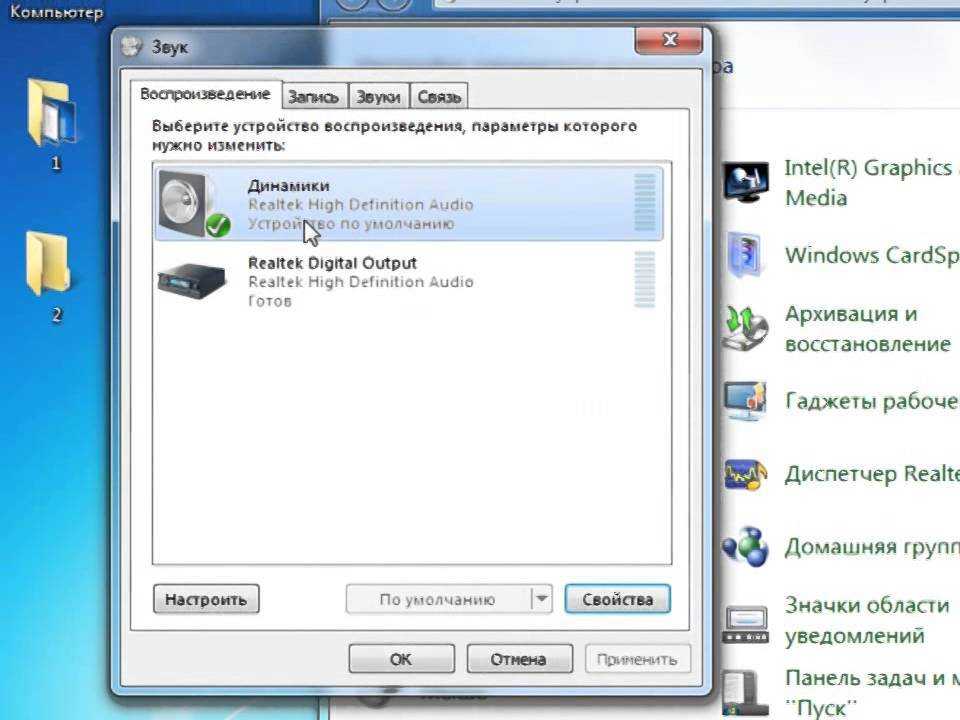Click the Применить button
This screenshot has height=720, width=960.
coord(637,659)
